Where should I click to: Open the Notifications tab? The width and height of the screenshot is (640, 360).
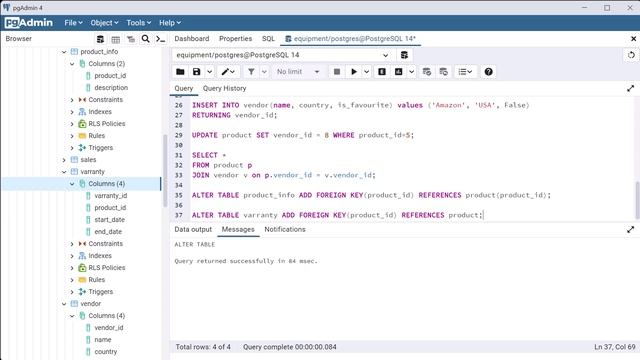click(x=285, y=229)
